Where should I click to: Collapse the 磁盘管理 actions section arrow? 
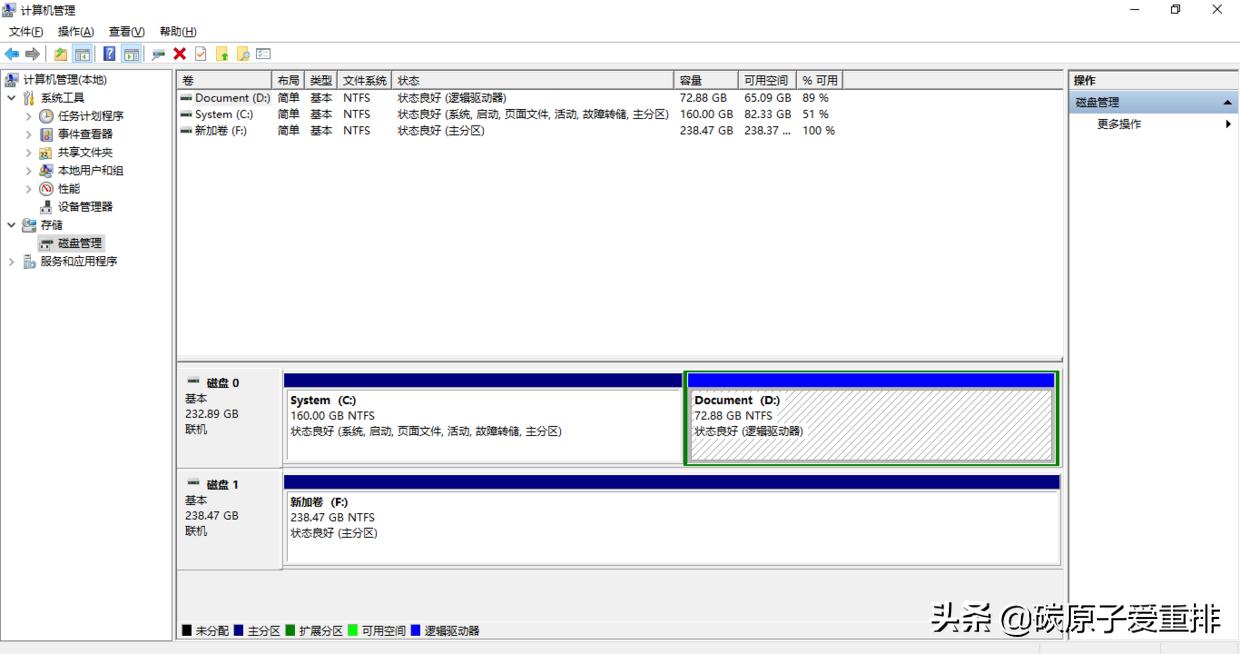point(1227,103)
